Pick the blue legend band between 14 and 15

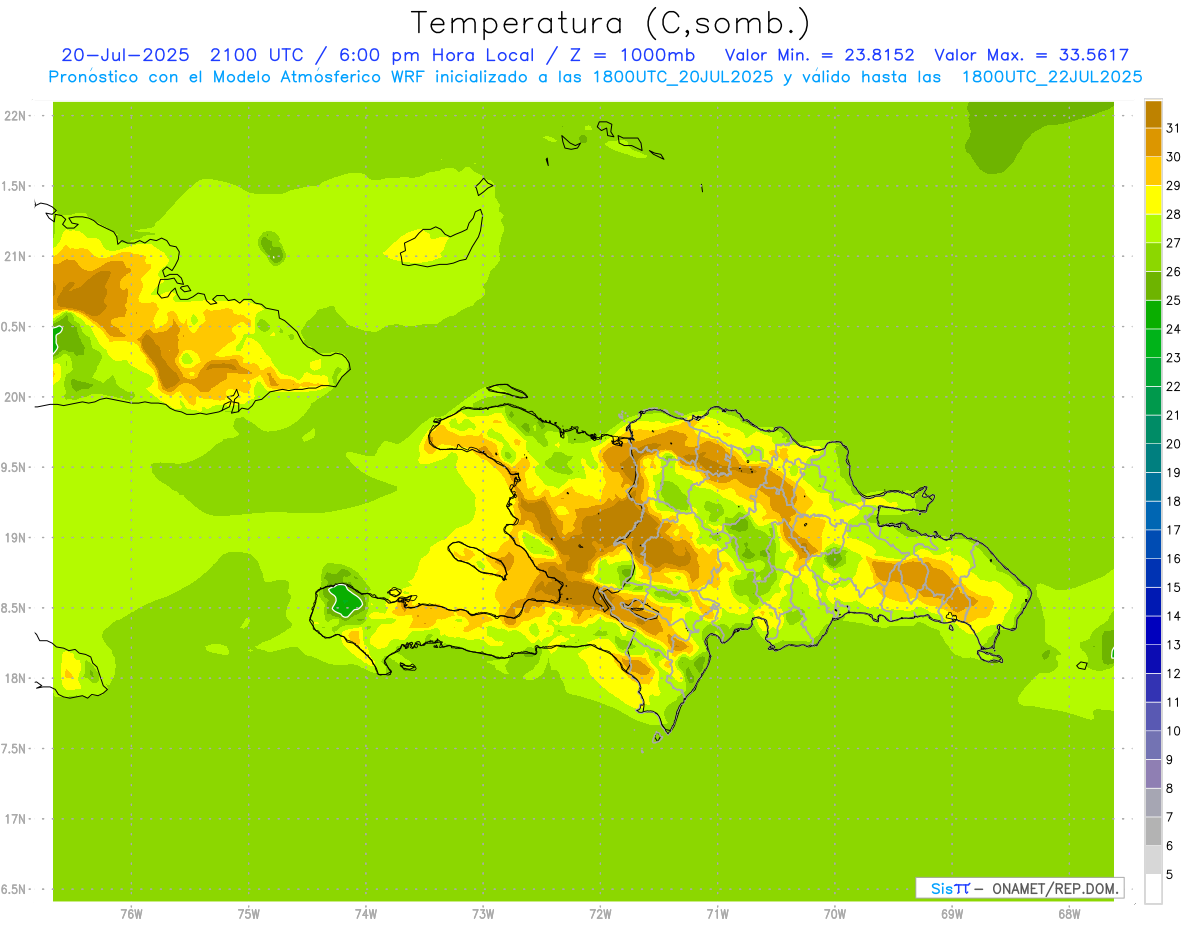tap(1153, 602)
